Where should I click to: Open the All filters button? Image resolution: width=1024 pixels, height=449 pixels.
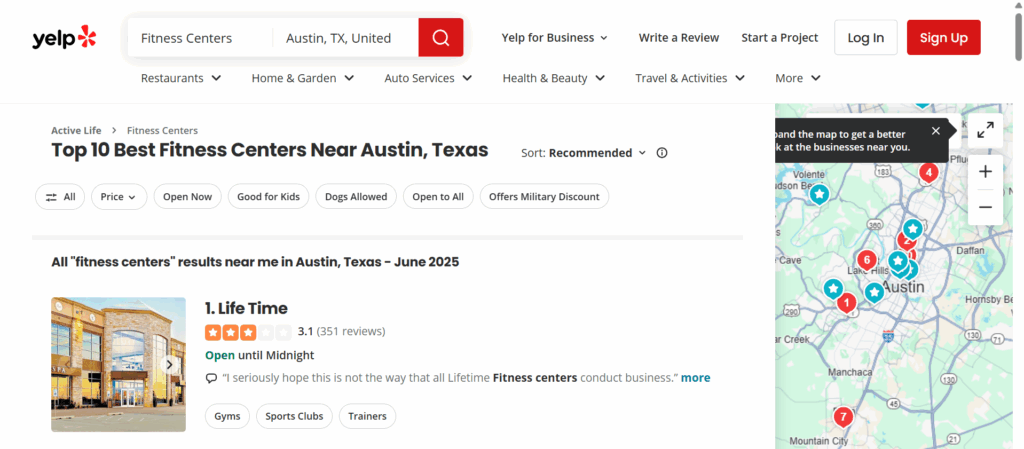coord(60,196)
